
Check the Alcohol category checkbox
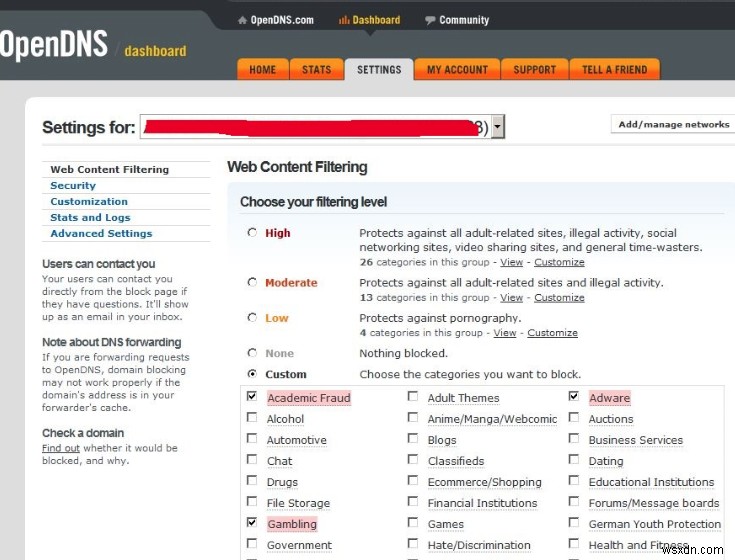pos(252,418)
